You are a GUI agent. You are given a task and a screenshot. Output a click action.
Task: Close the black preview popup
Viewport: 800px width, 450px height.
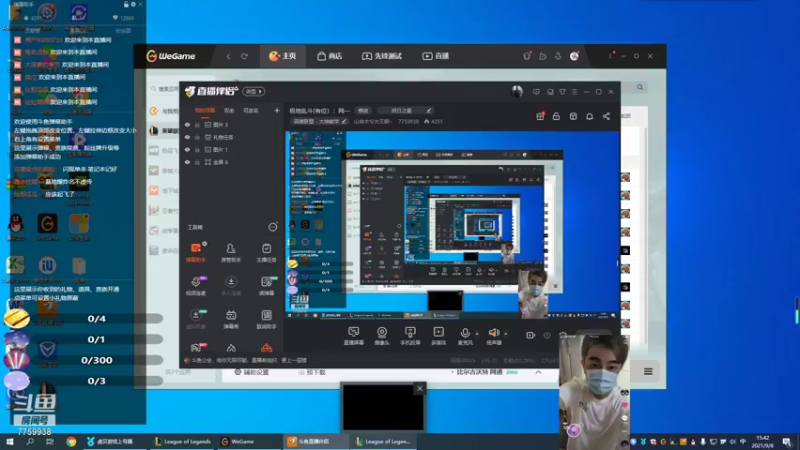pyautogui.click(x=420, y=388)
